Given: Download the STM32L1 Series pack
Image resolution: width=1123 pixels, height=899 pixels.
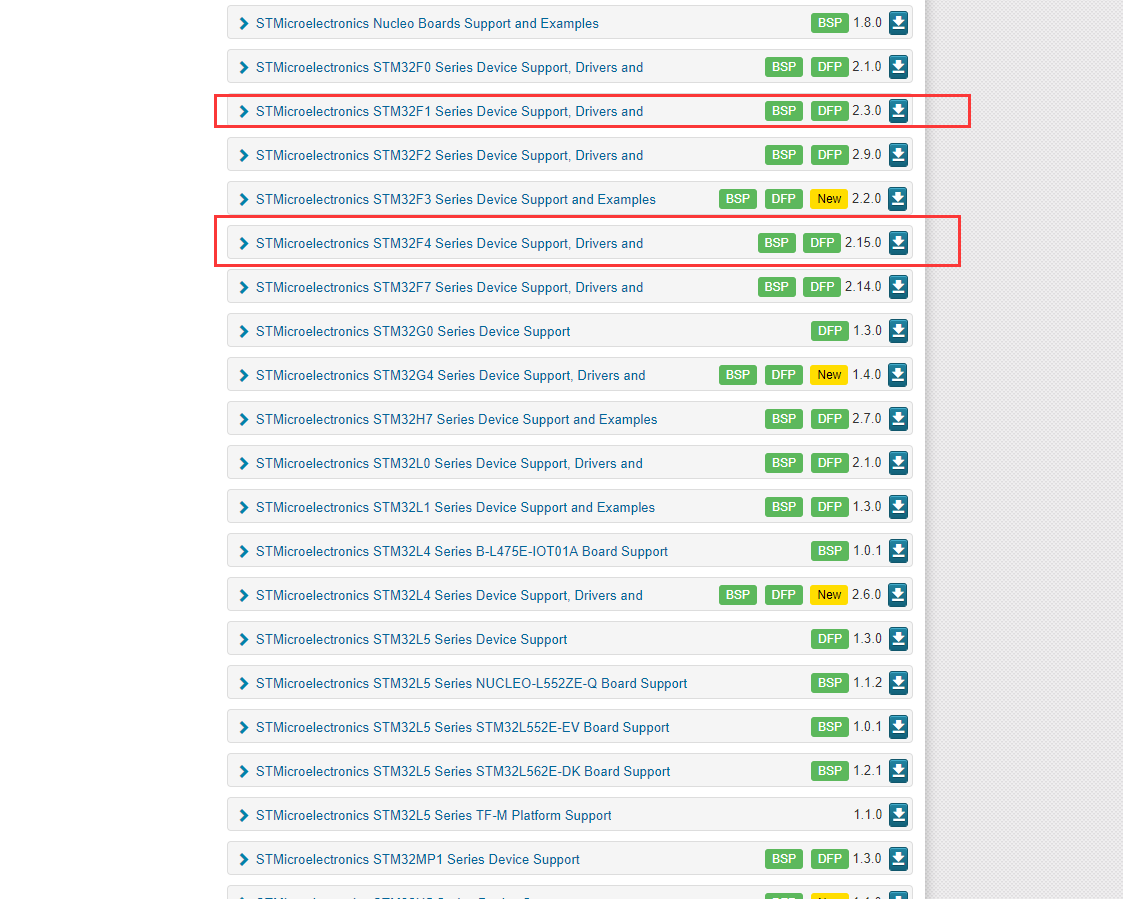Looking at the screenshot, I should pyautogui.click(x=898, y=506).
